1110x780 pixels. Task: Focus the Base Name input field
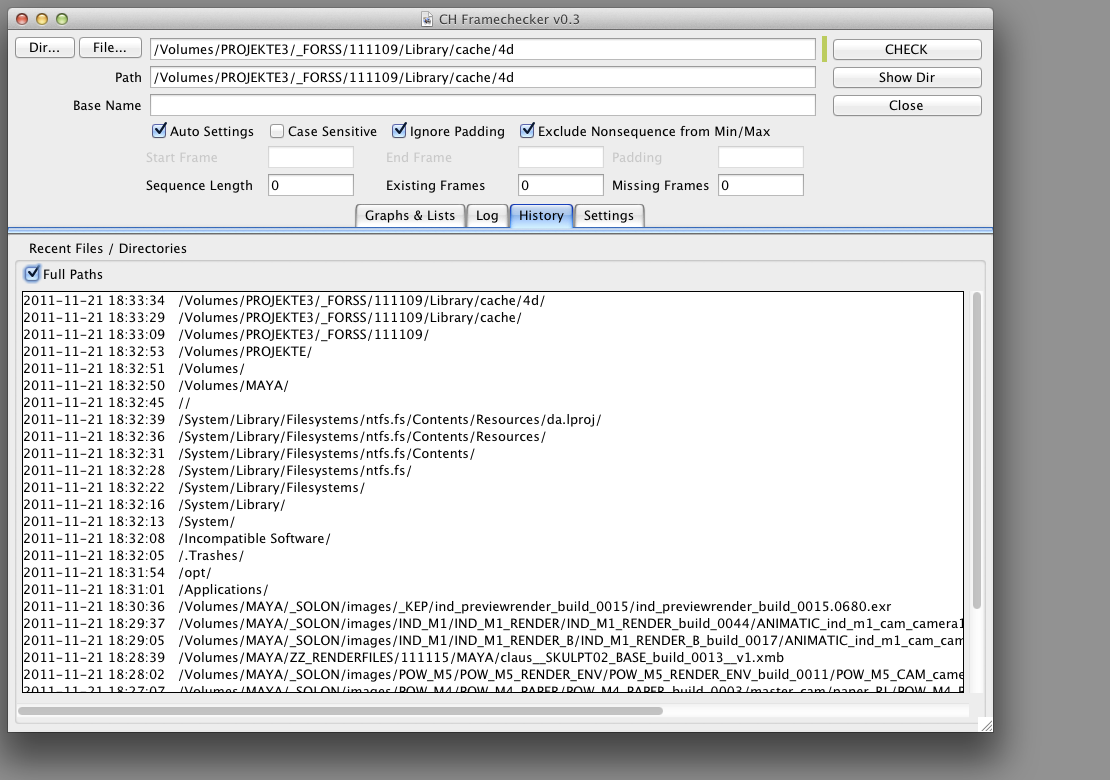(x=483, y=105)
